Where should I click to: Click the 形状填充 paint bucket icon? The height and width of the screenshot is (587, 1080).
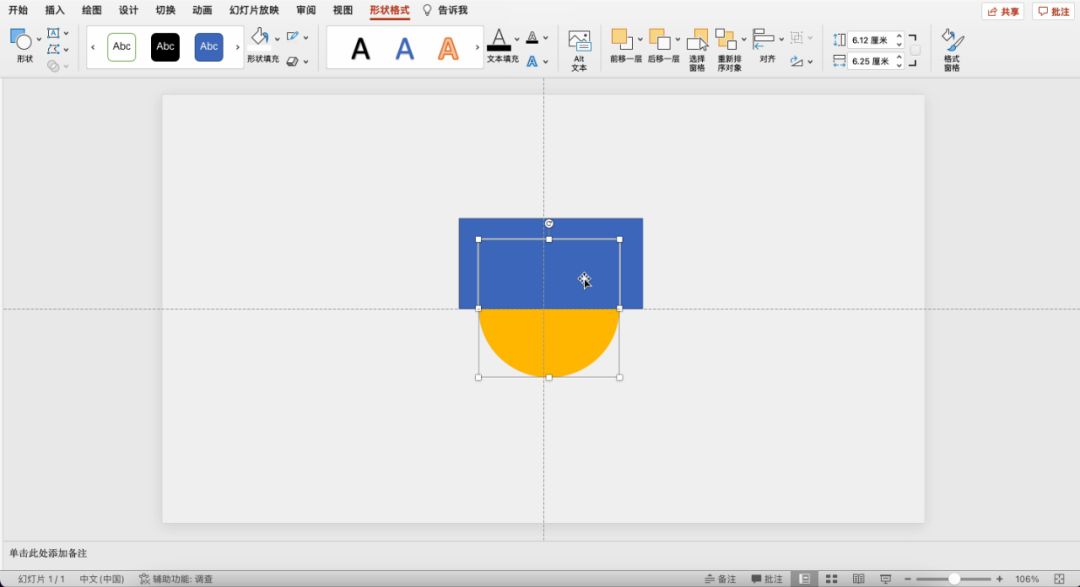click(260, 37)
